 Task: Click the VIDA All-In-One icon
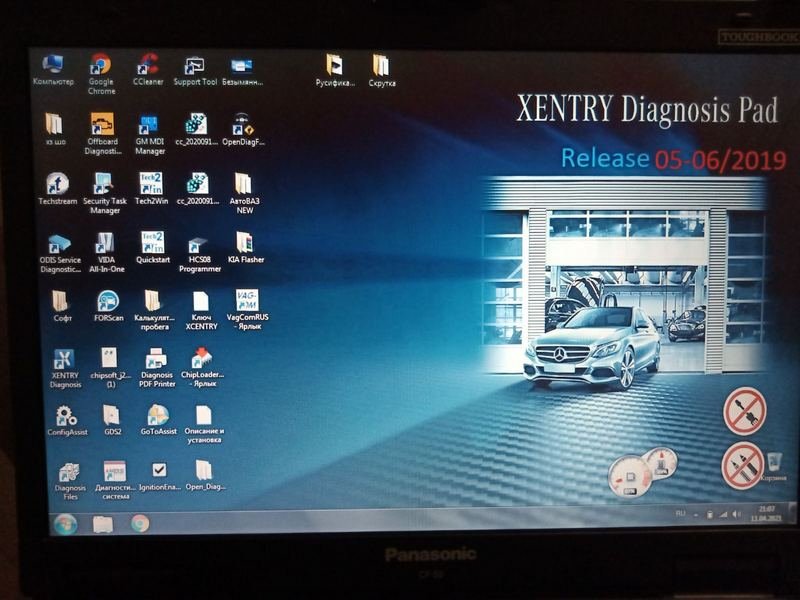pyautogui.click(x=105, y=243)
